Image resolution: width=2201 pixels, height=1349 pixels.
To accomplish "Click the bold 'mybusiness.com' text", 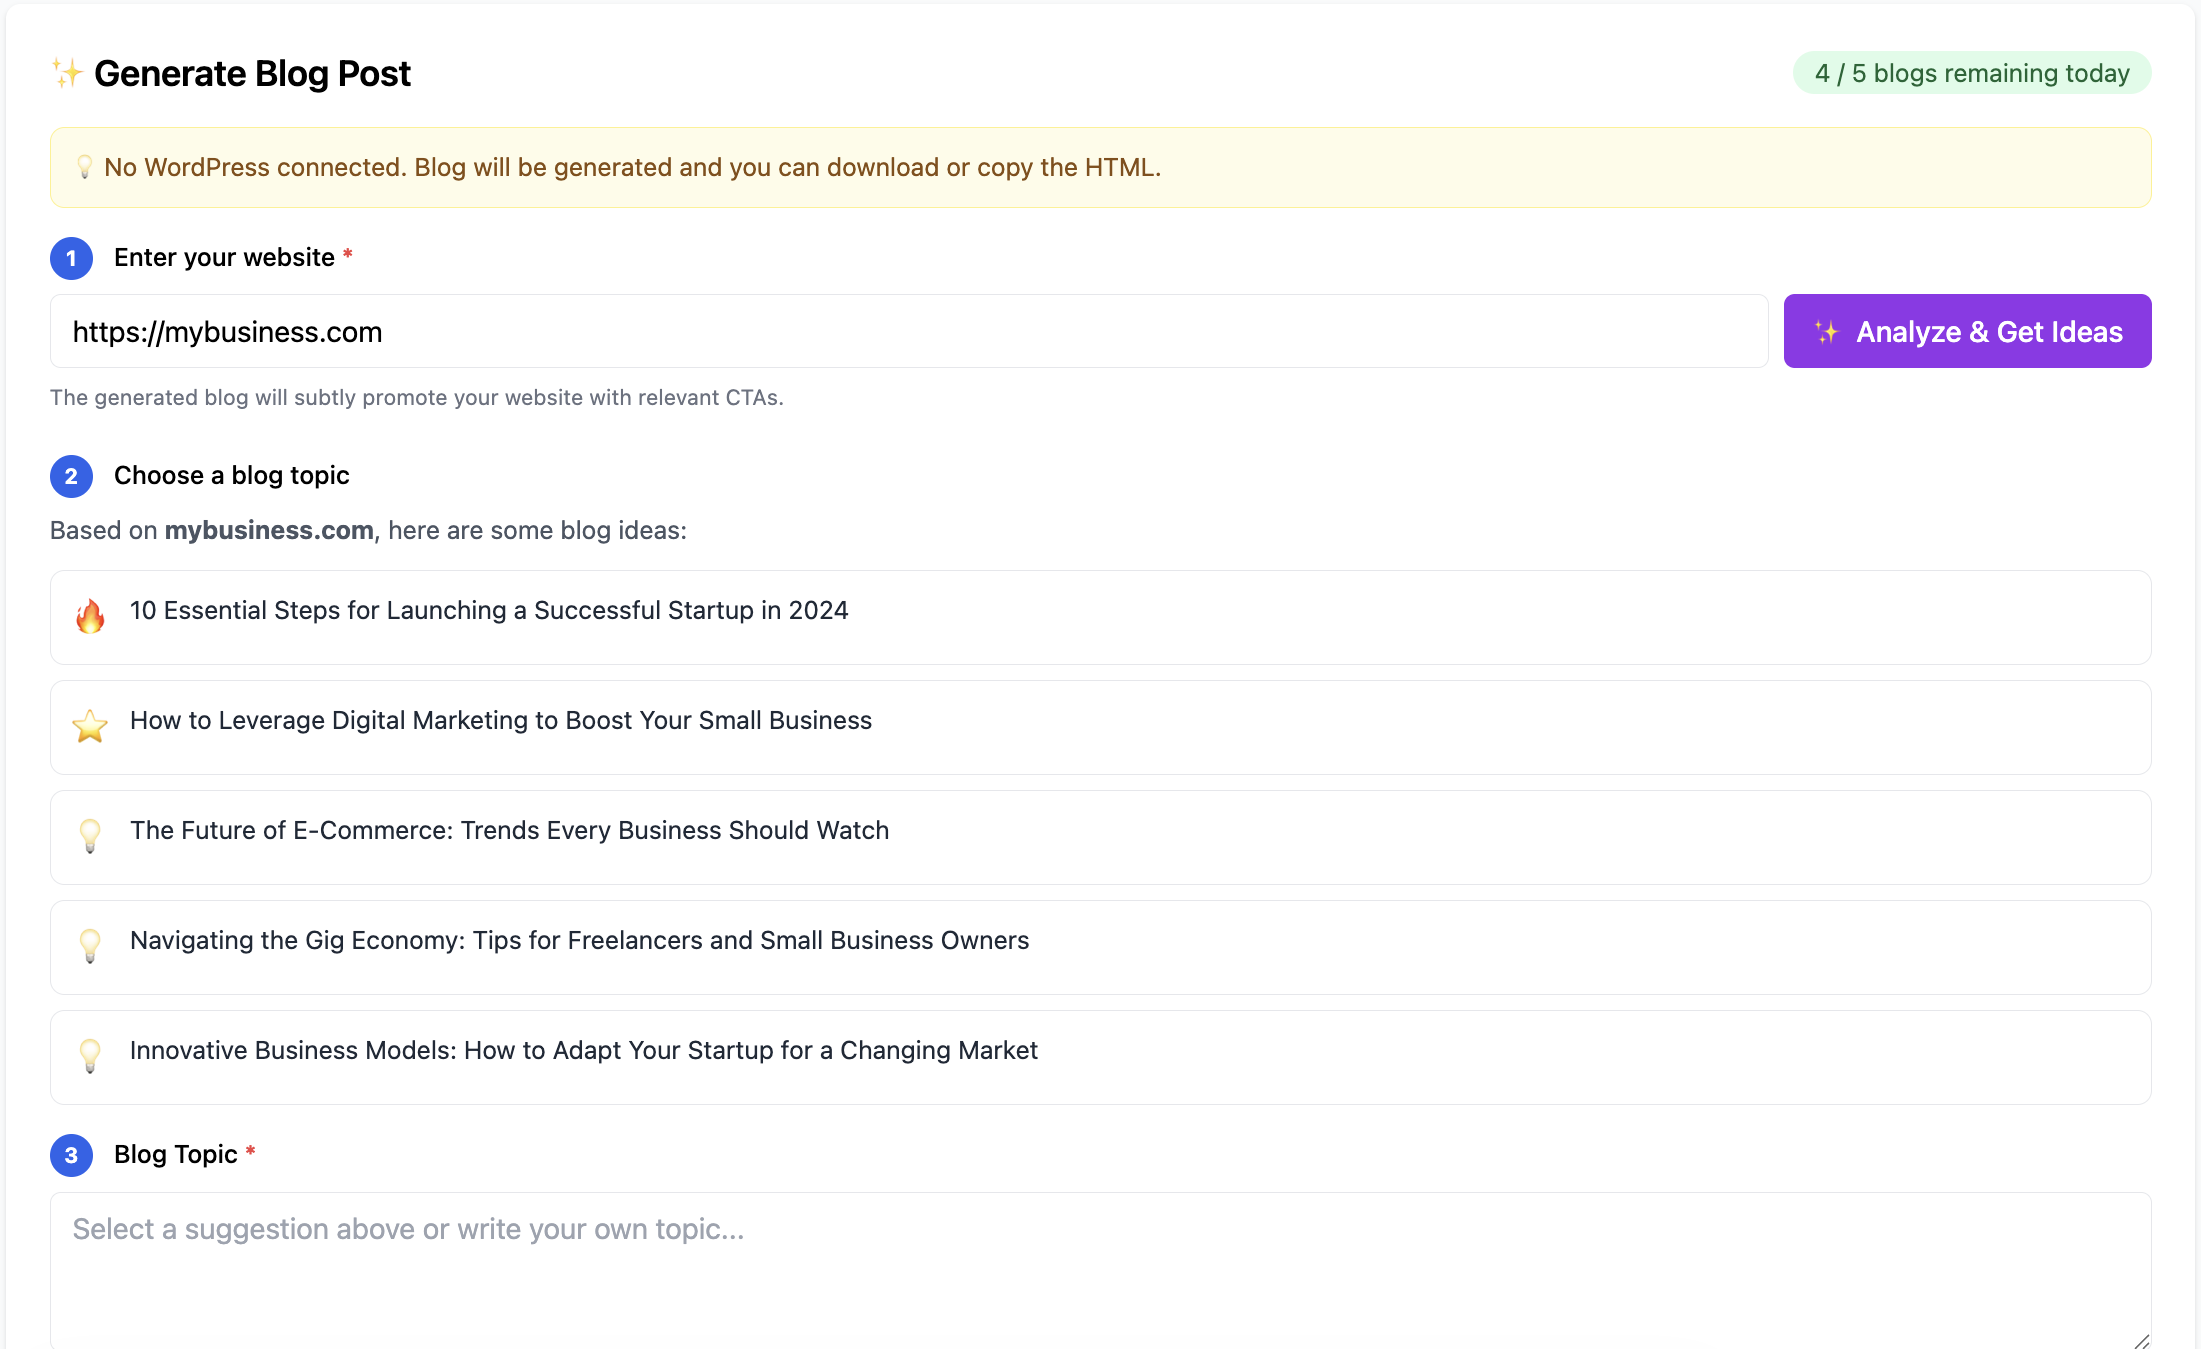I will click(x=269, y=530).
